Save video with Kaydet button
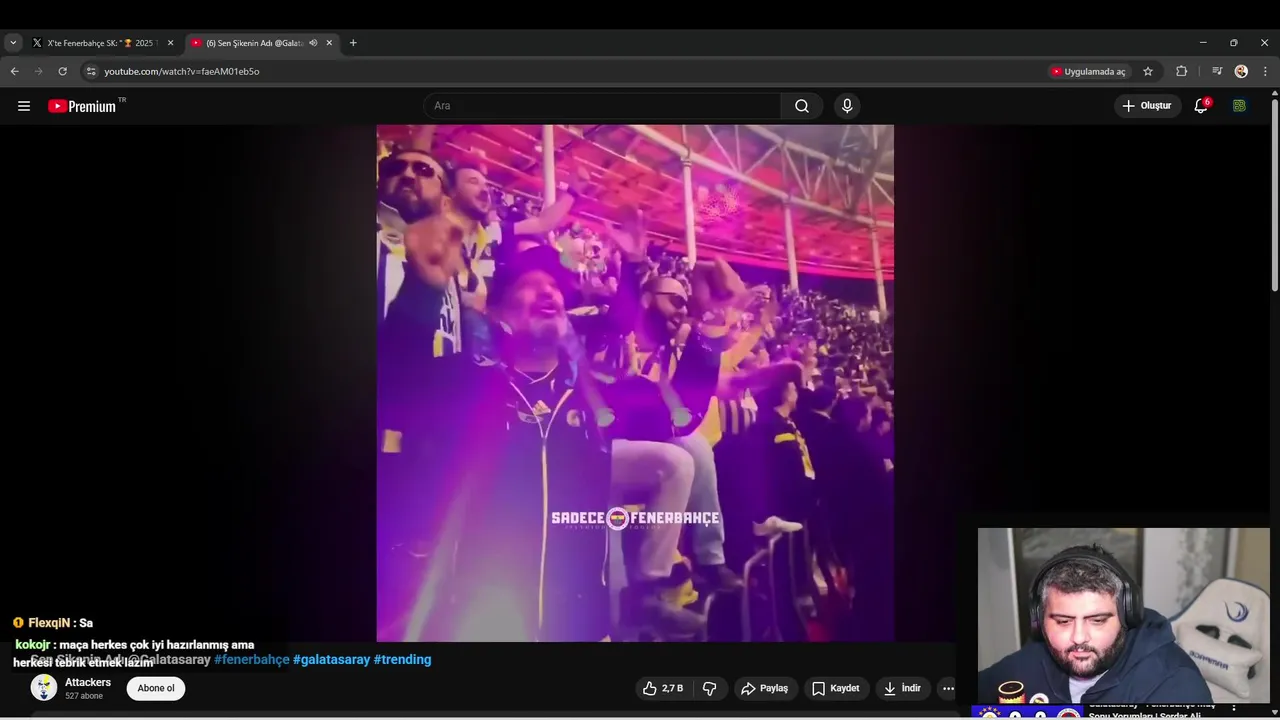1280x720 pixels. 836,688
